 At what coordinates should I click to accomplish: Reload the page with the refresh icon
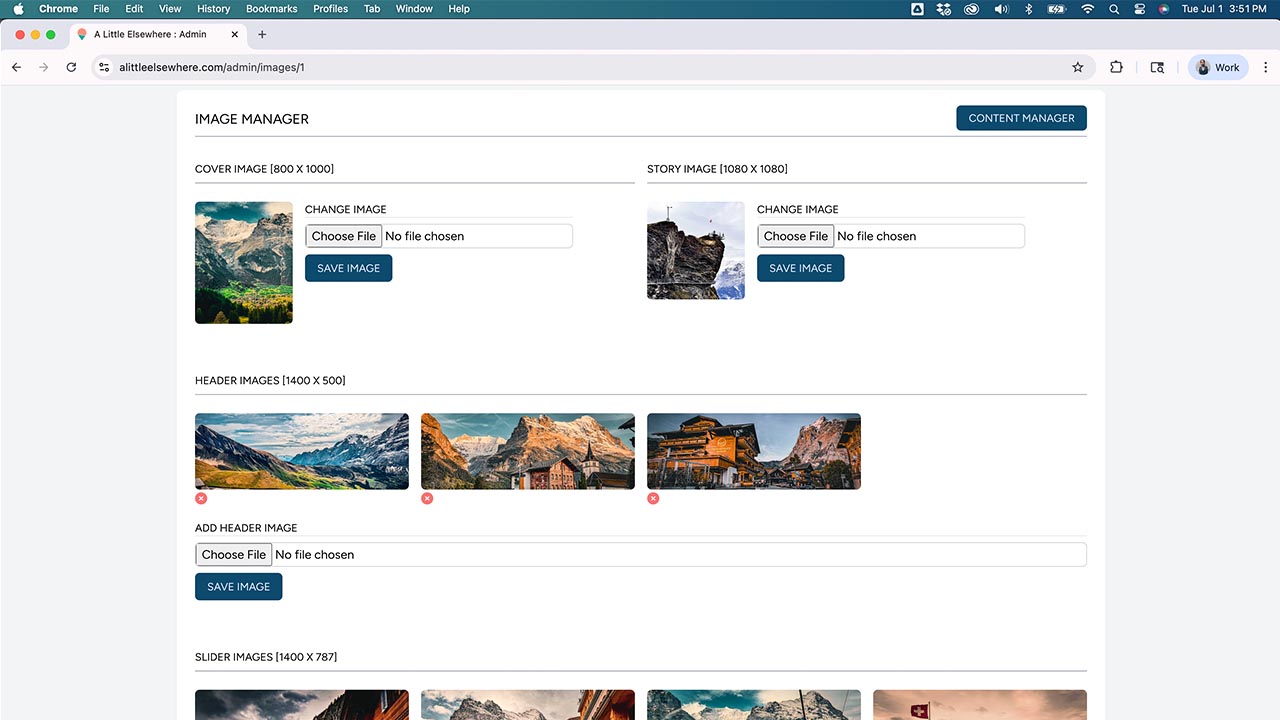(x=71, y=67)
